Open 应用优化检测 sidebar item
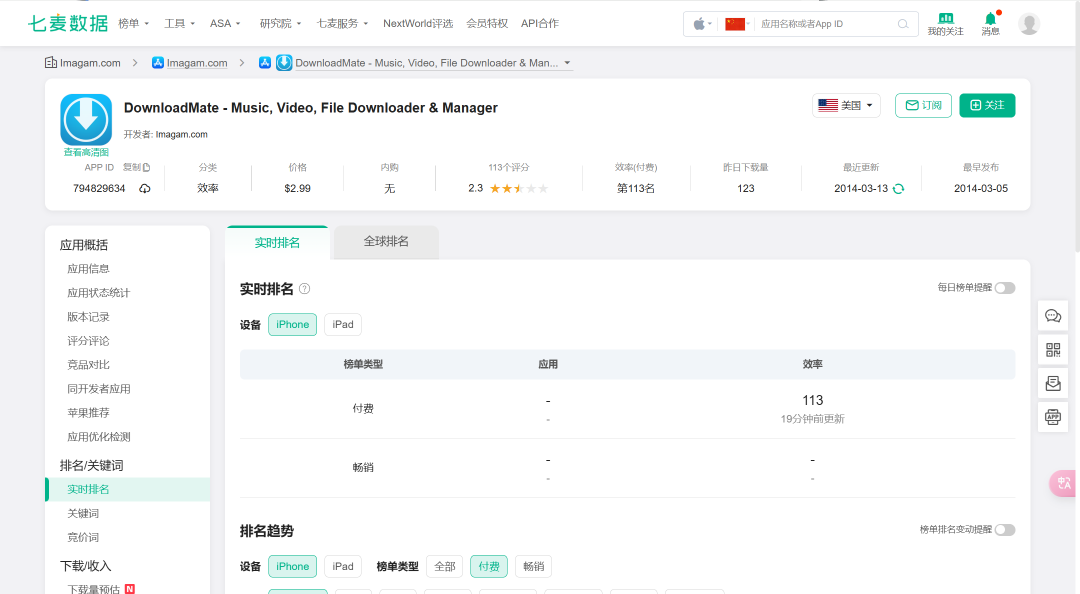 (x=98, y=437)
